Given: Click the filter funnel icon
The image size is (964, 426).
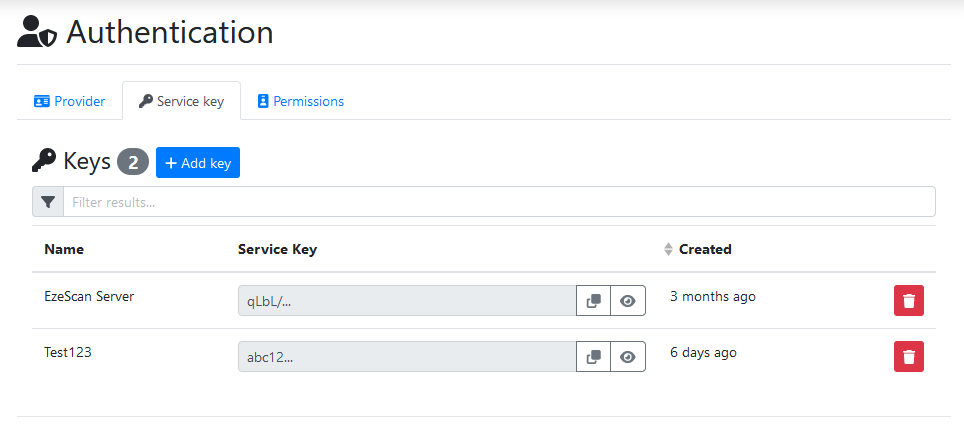Looking at the screenshot, I should (x=48, y=202).
